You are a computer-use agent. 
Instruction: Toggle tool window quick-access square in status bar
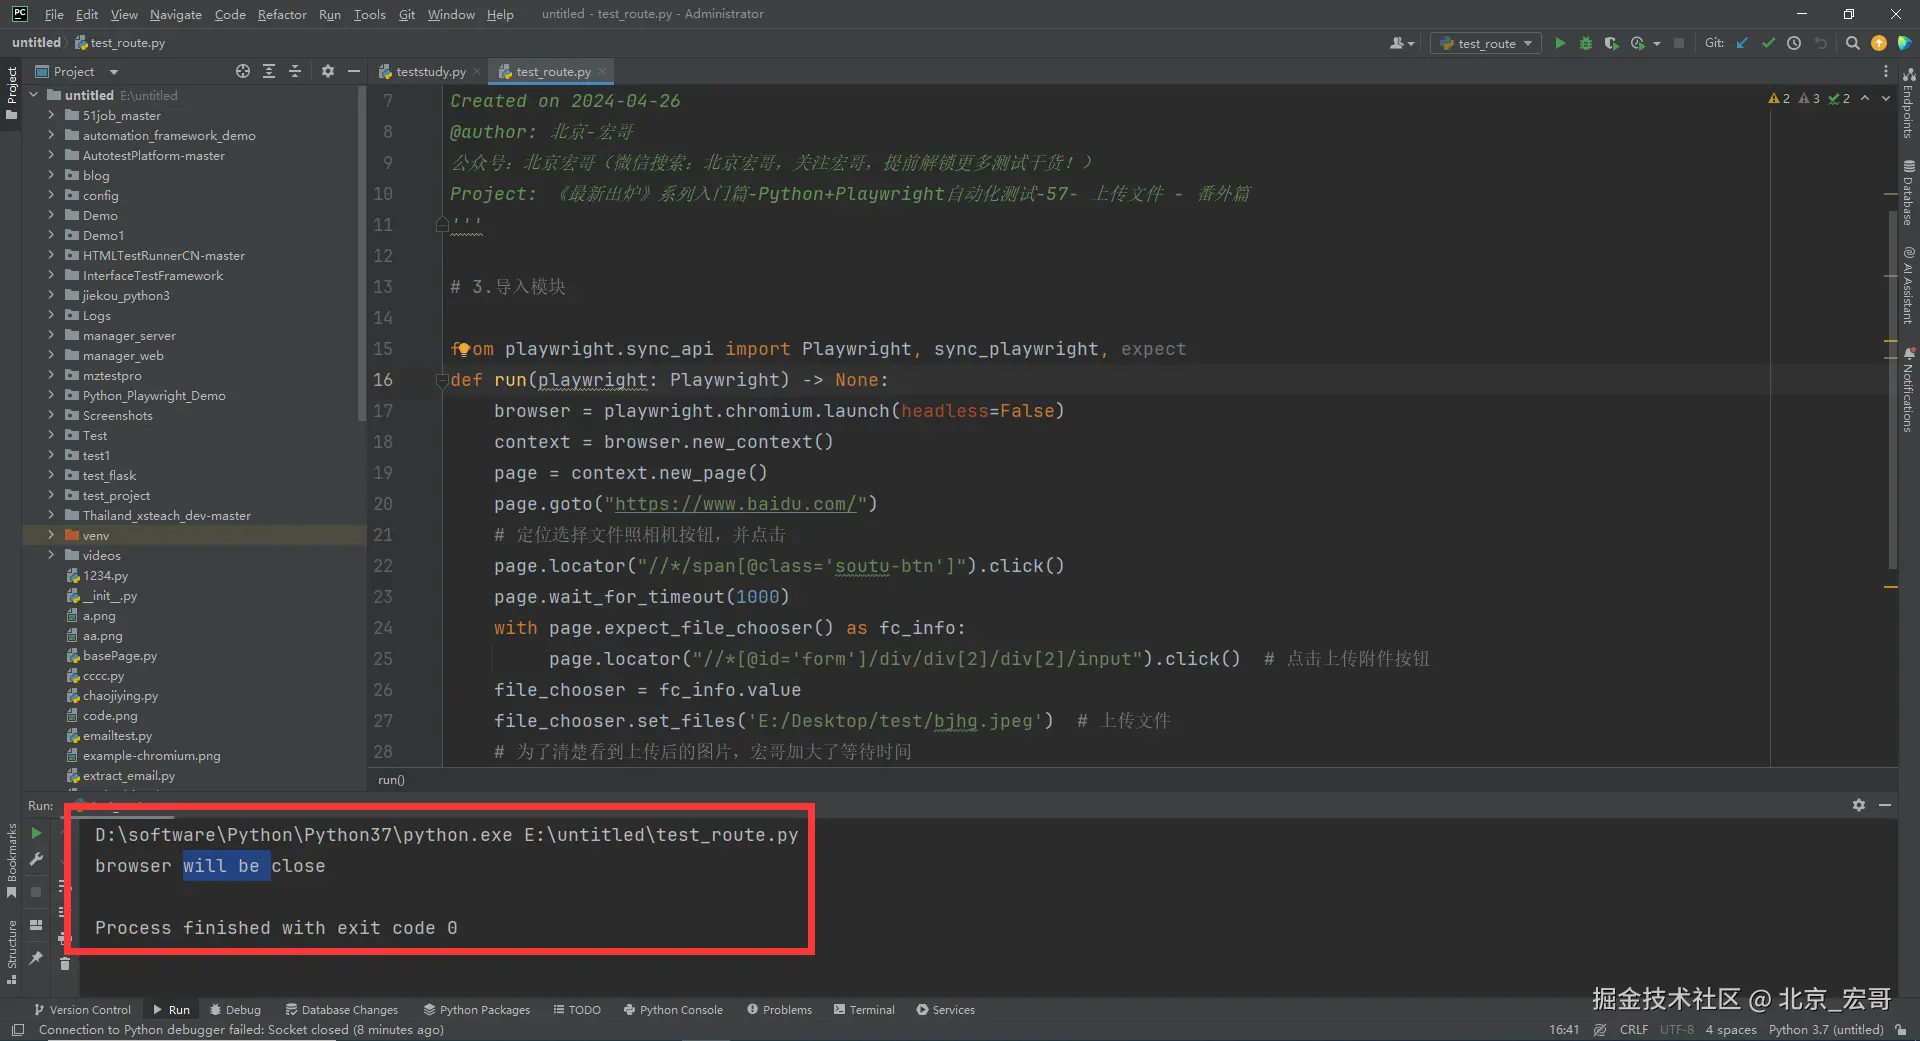point(17,1030)
